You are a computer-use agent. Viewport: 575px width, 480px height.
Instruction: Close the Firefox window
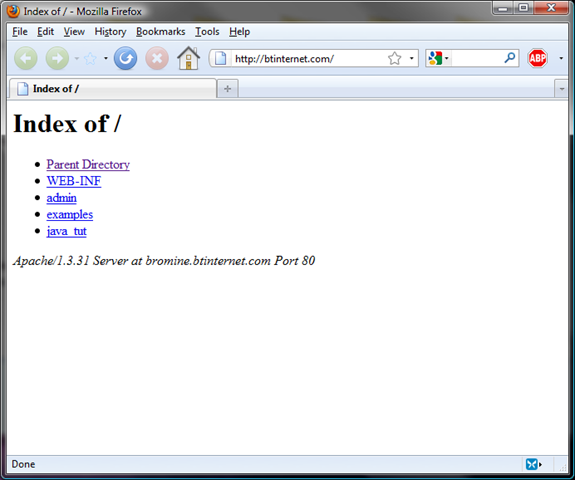coord(551,8)
